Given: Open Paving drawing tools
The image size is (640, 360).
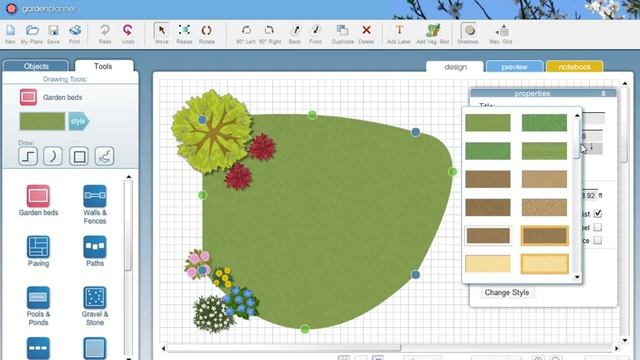Looking at the screenshot, I should (x=38, y=251).
